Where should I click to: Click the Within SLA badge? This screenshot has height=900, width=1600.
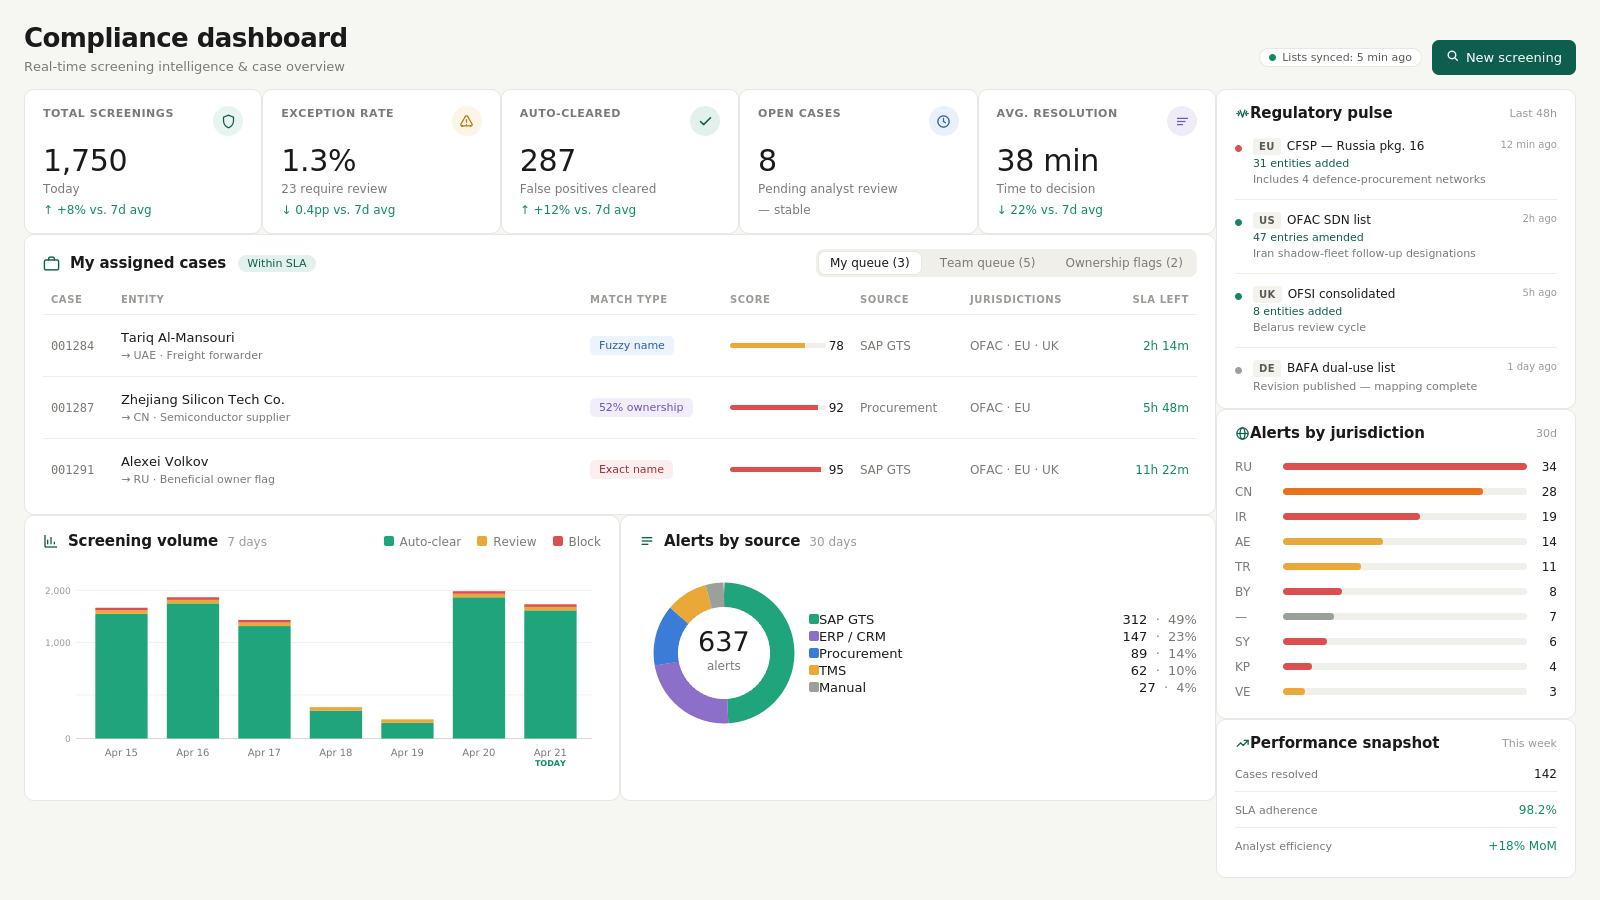[x=277, y=264]
